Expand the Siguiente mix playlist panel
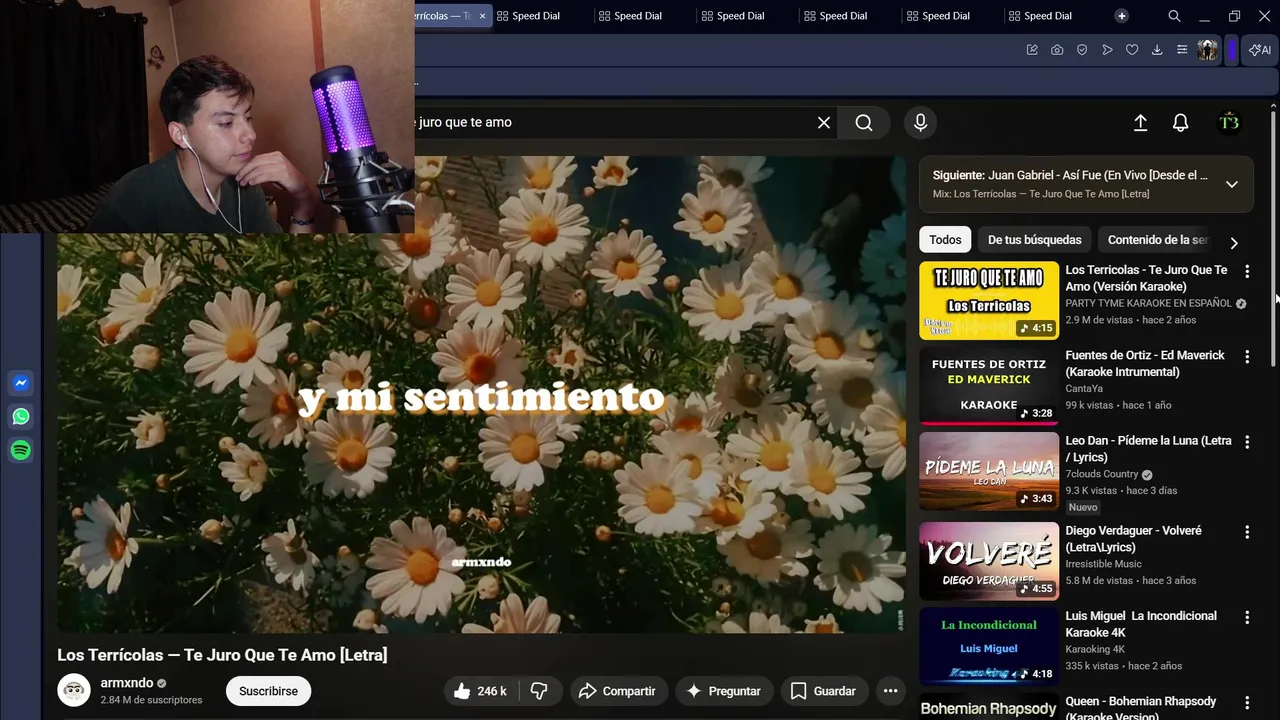This screenshot has height=720, width=1280. click(1232, 184)
